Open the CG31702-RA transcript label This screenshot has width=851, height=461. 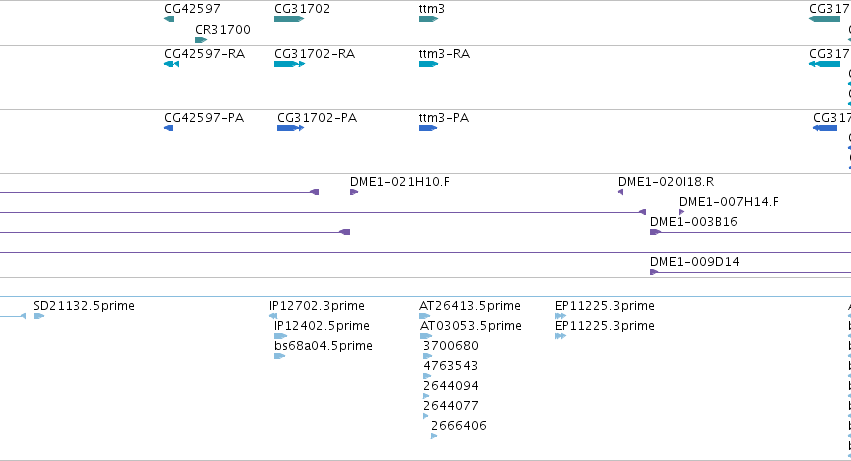(x=314, y=54)
